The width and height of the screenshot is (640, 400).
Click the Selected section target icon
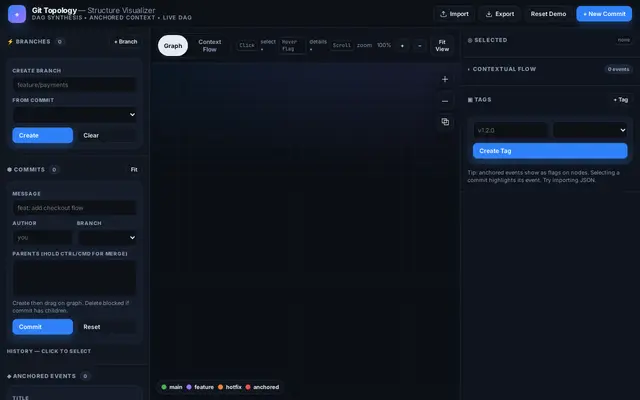tap(470, 40)
